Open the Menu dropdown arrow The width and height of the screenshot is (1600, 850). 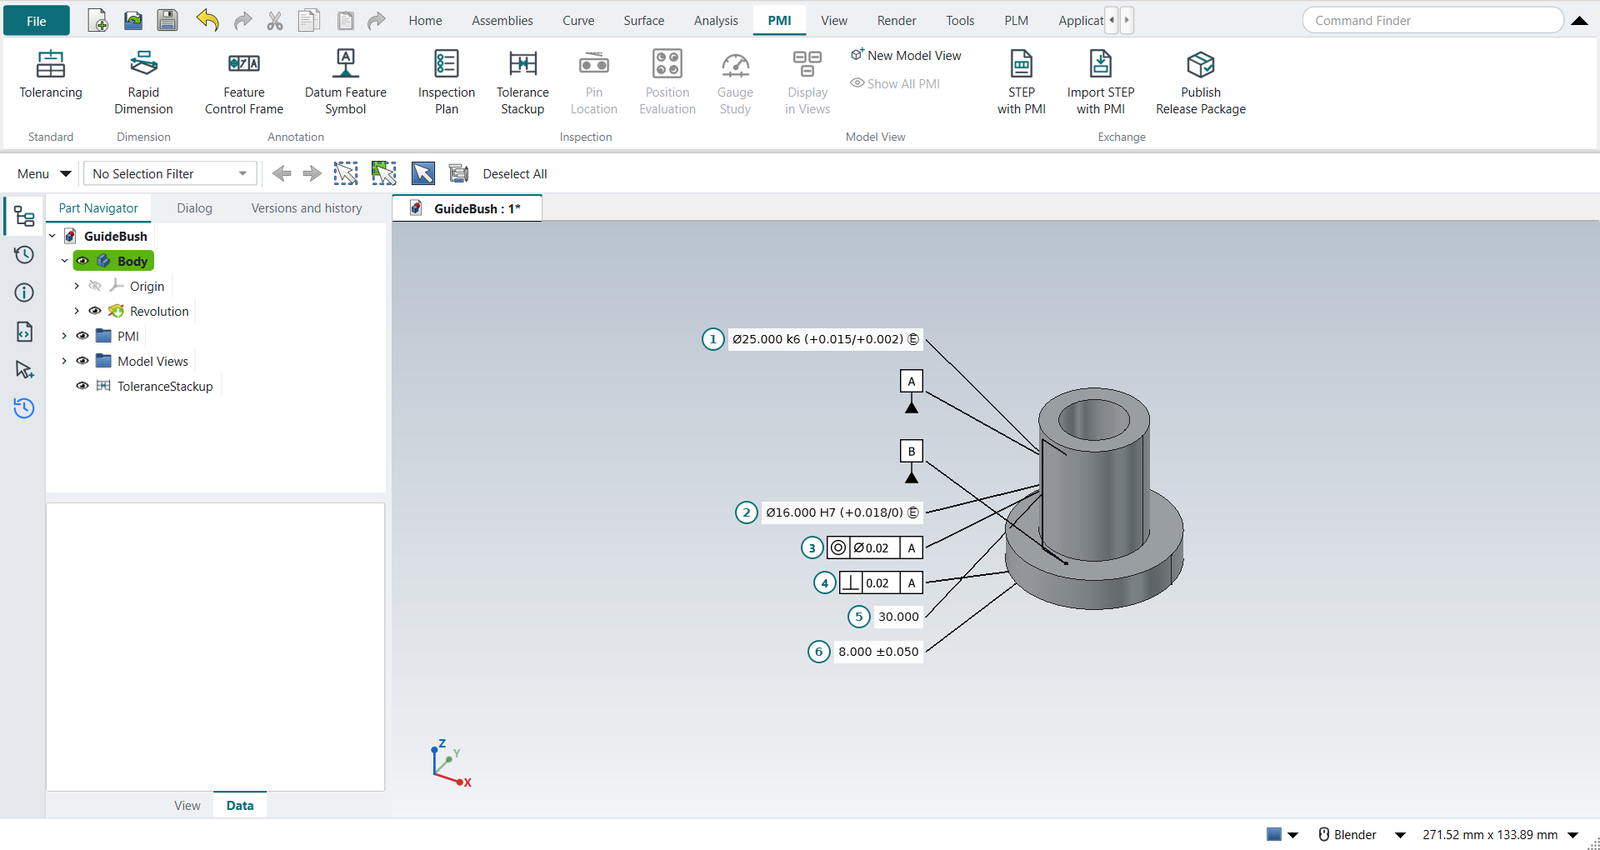pos(66,174)
